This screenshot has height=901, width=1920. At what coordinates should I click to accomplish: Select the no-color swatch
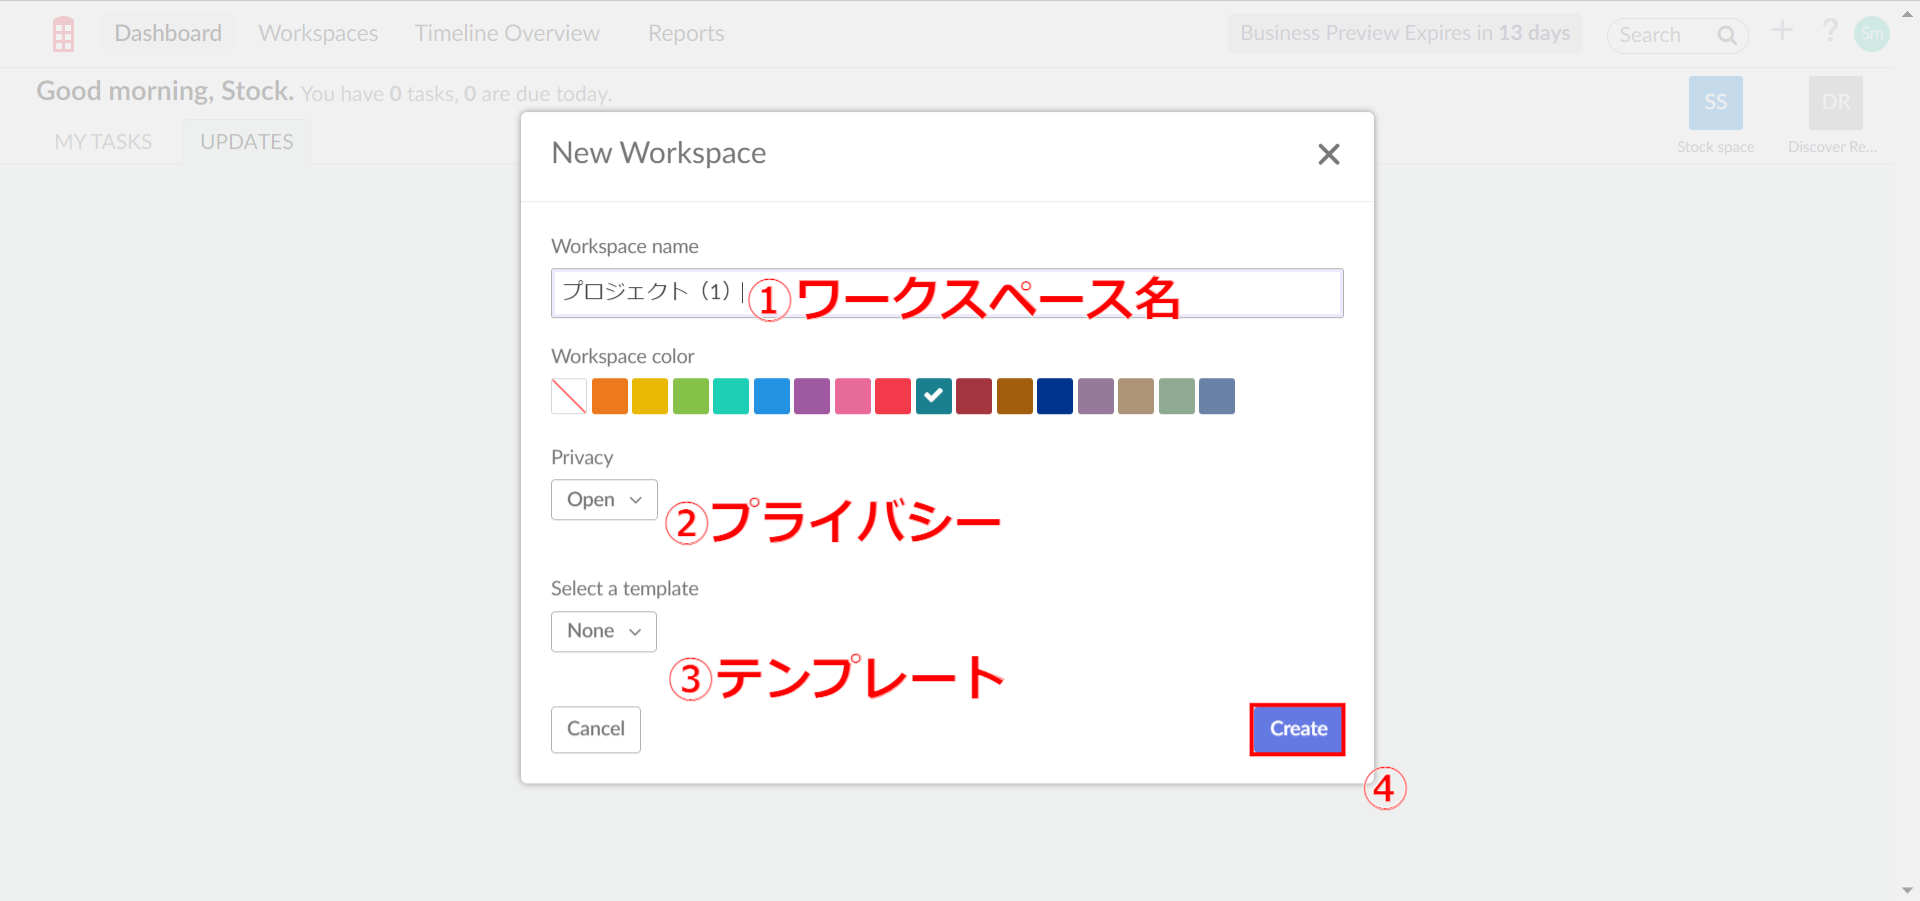point(569,396)
